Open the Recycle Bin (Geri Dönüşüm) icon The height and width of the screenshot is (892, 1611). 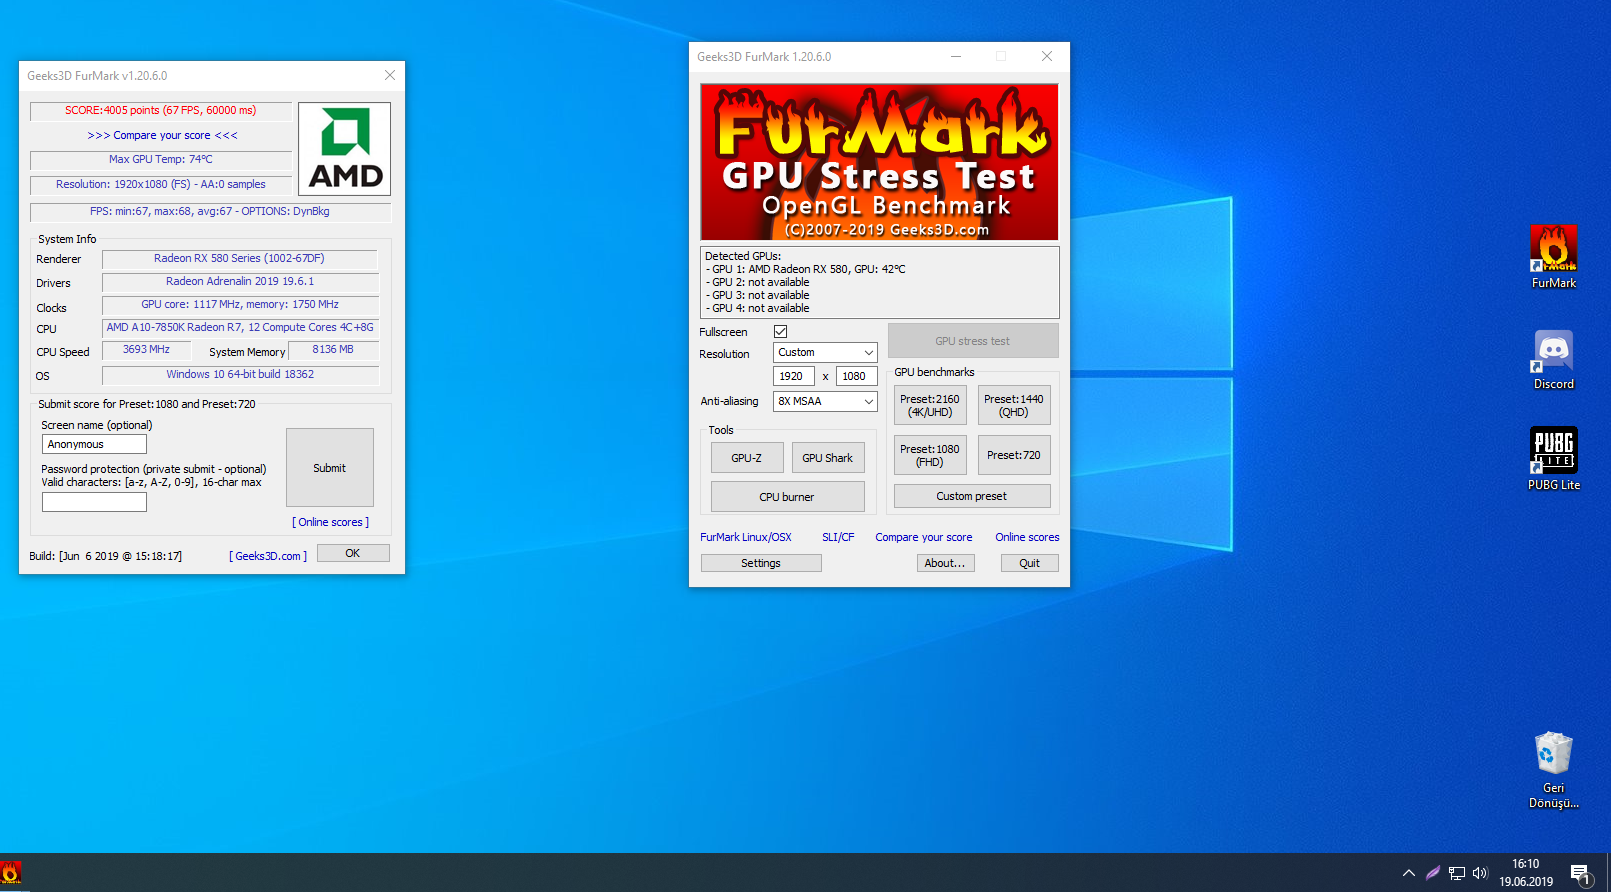1553,755
